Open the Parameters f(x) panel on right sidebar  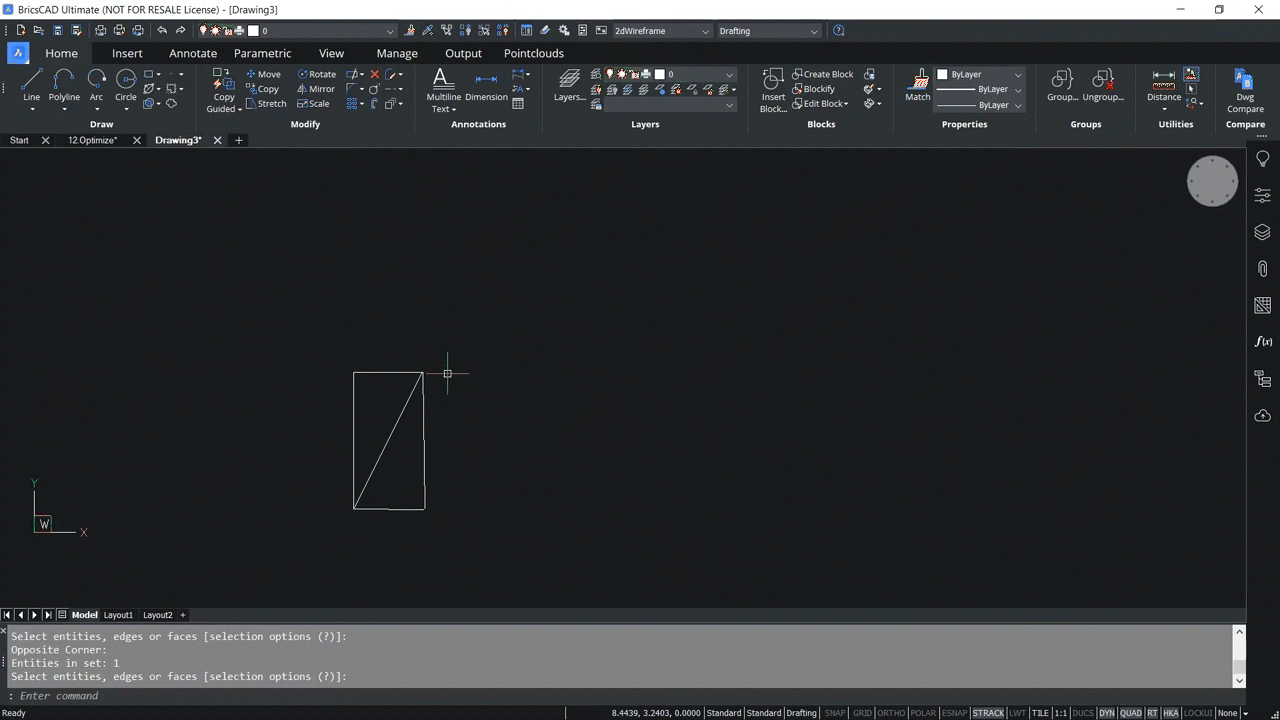click(1262, 342)
